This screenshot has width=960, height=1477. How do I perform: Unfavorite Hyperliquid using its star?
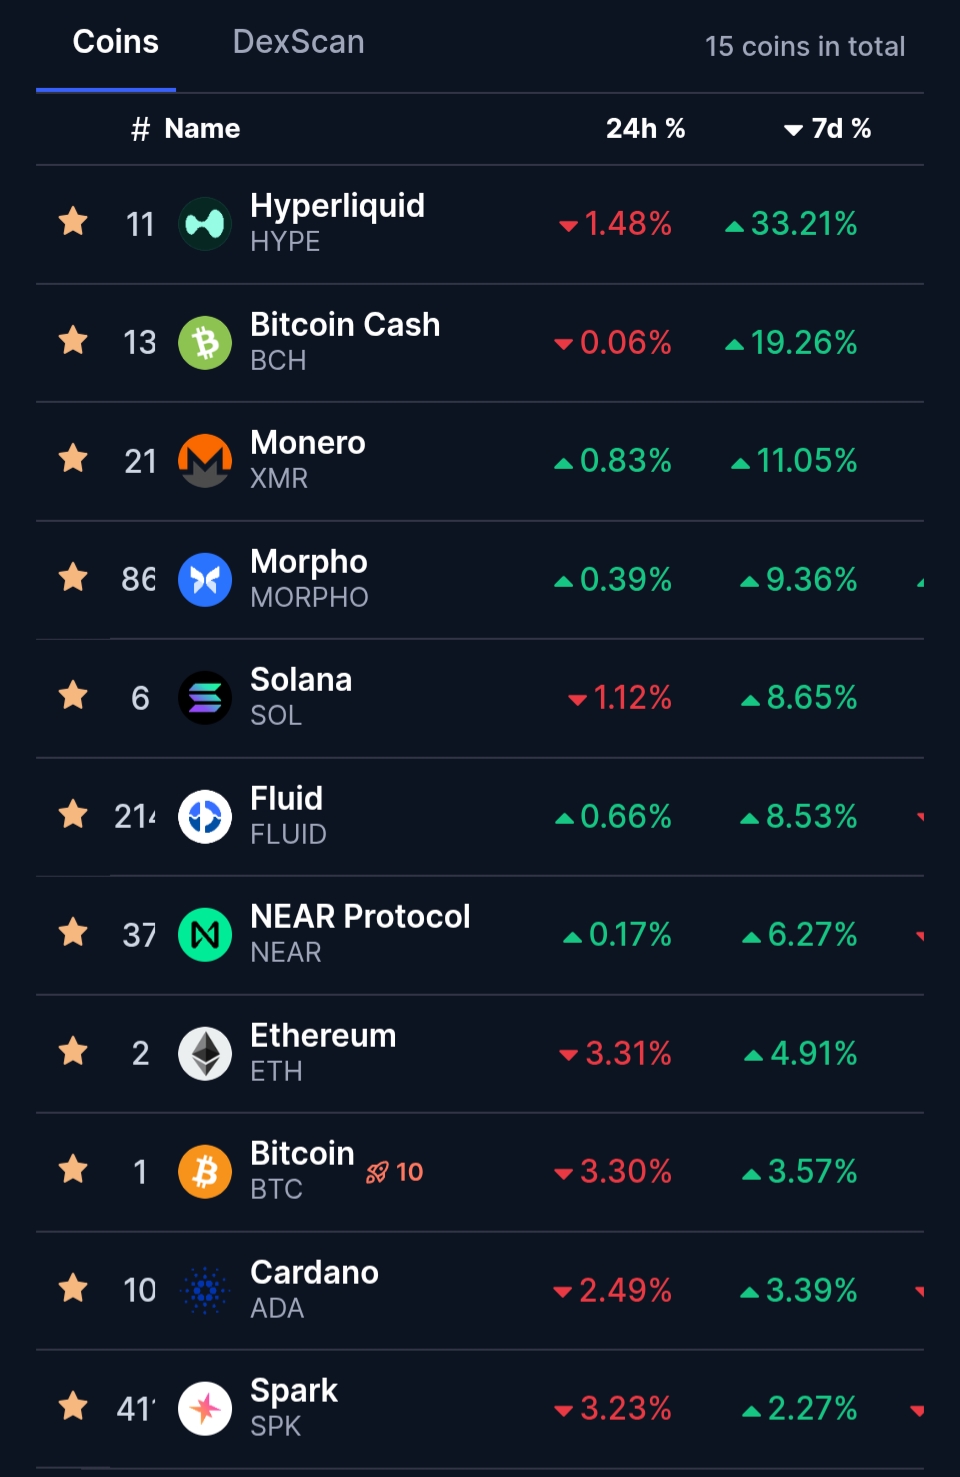[73, 221]
